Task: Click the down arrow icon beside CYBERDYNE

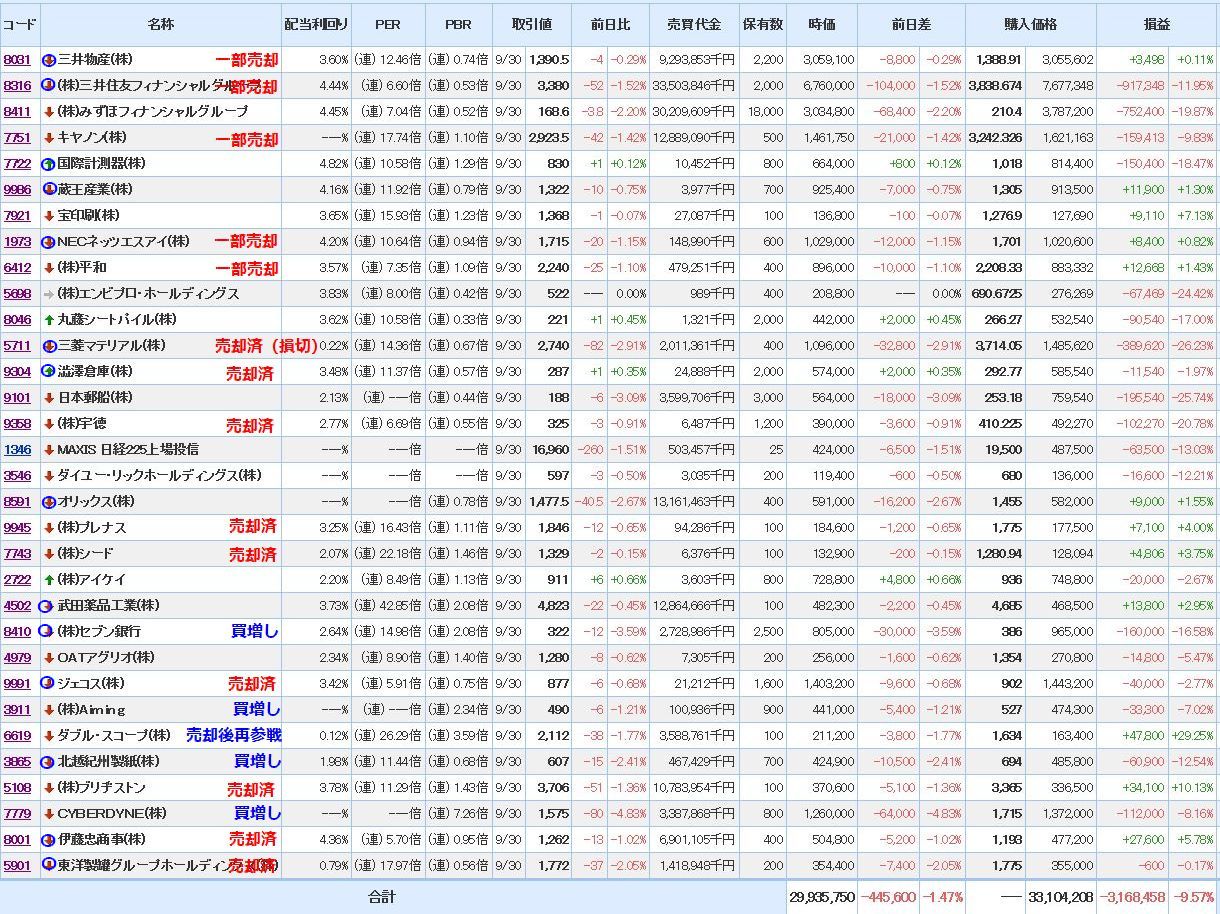Action: coord(48,814)
